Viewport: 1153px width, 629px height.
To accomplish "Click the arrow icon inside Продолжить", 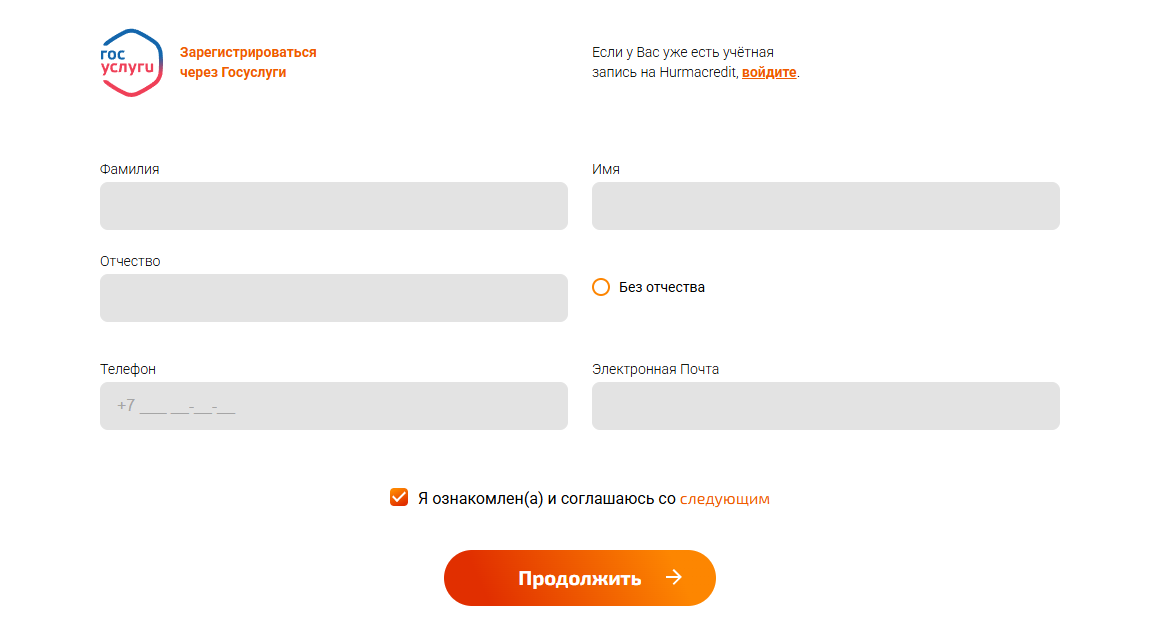I will 674,577.
